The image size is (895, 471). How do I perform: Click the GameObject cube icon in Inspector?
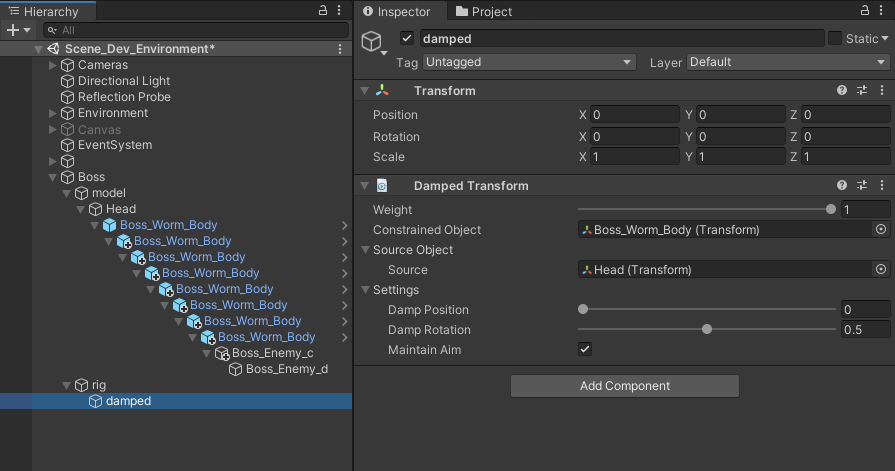pyautogui.click(x=372, y=41)
